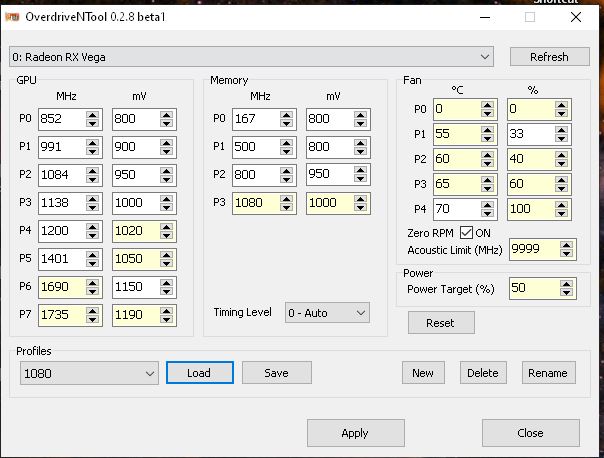This screenshot has height=458, width=604.
Task: Save the current profile
Action: (x=277, y=373)
